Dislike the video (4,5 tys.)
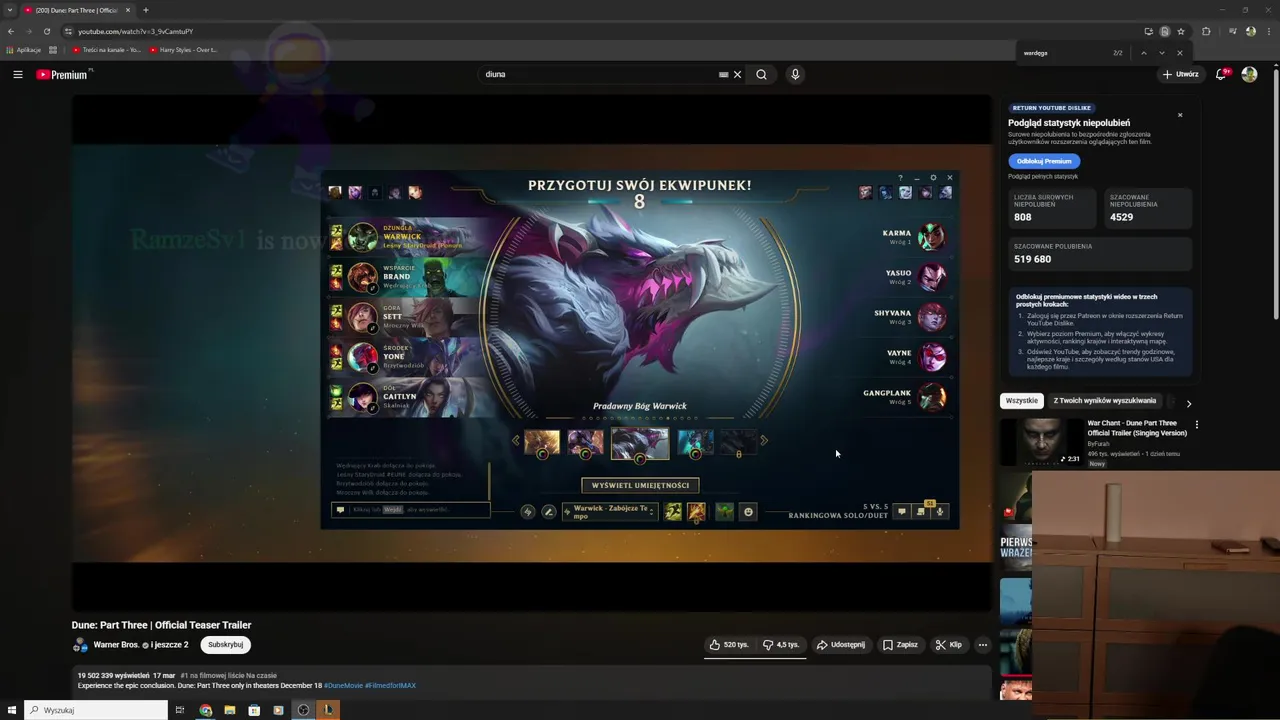The width and height of the screenshot is (1280, 720). click(781, 645)
